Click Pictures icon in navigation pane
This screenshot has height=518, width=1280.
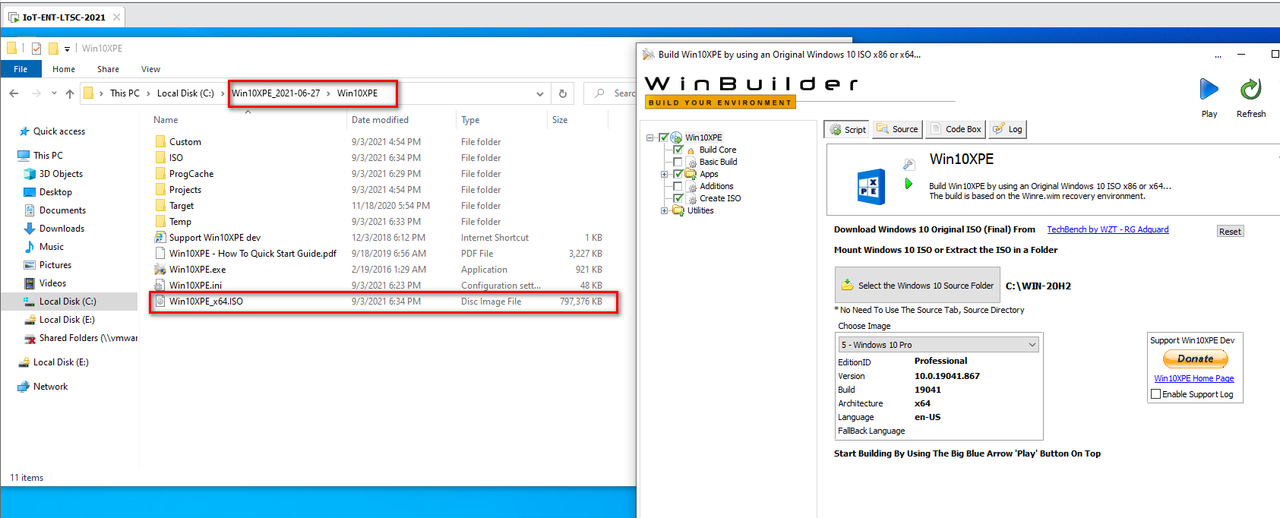click(28, 265)
